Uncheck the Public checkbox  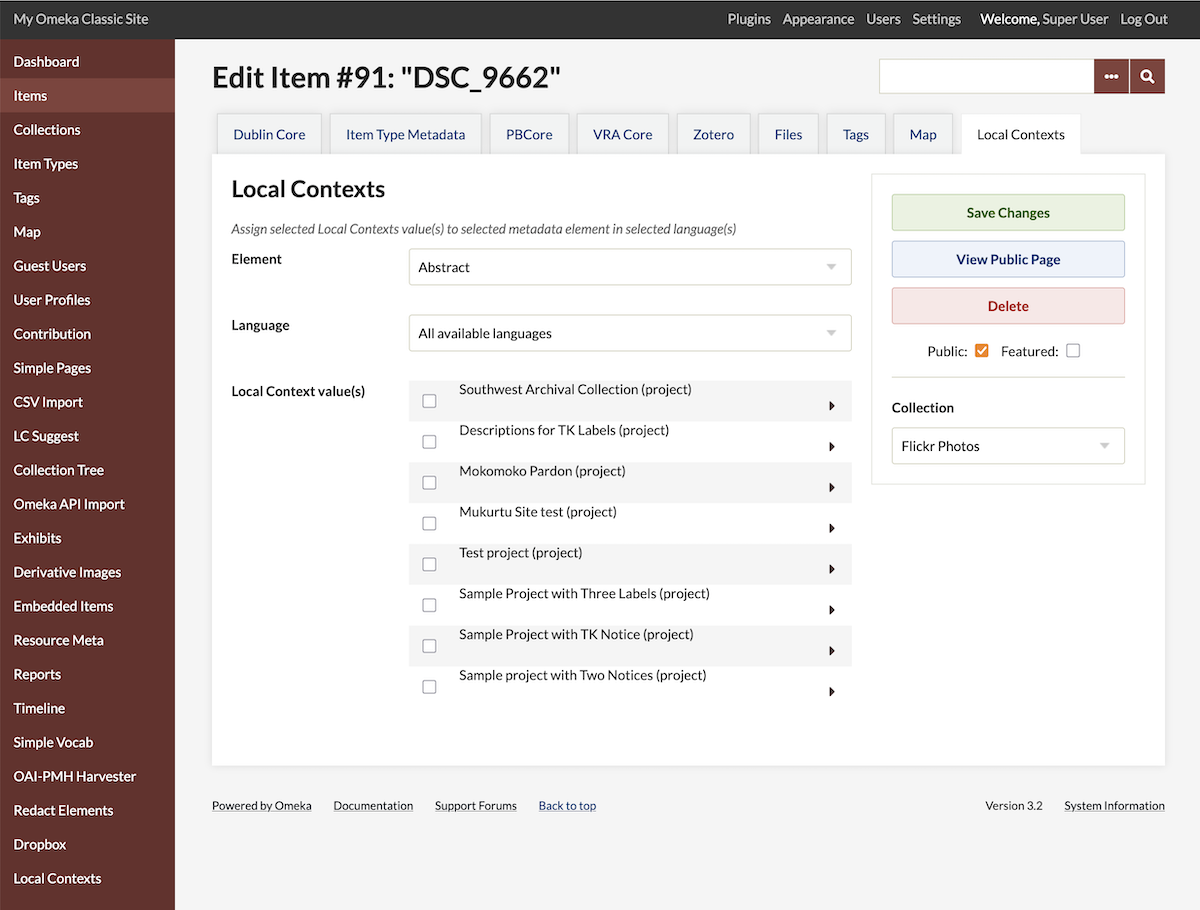point(981,351)
